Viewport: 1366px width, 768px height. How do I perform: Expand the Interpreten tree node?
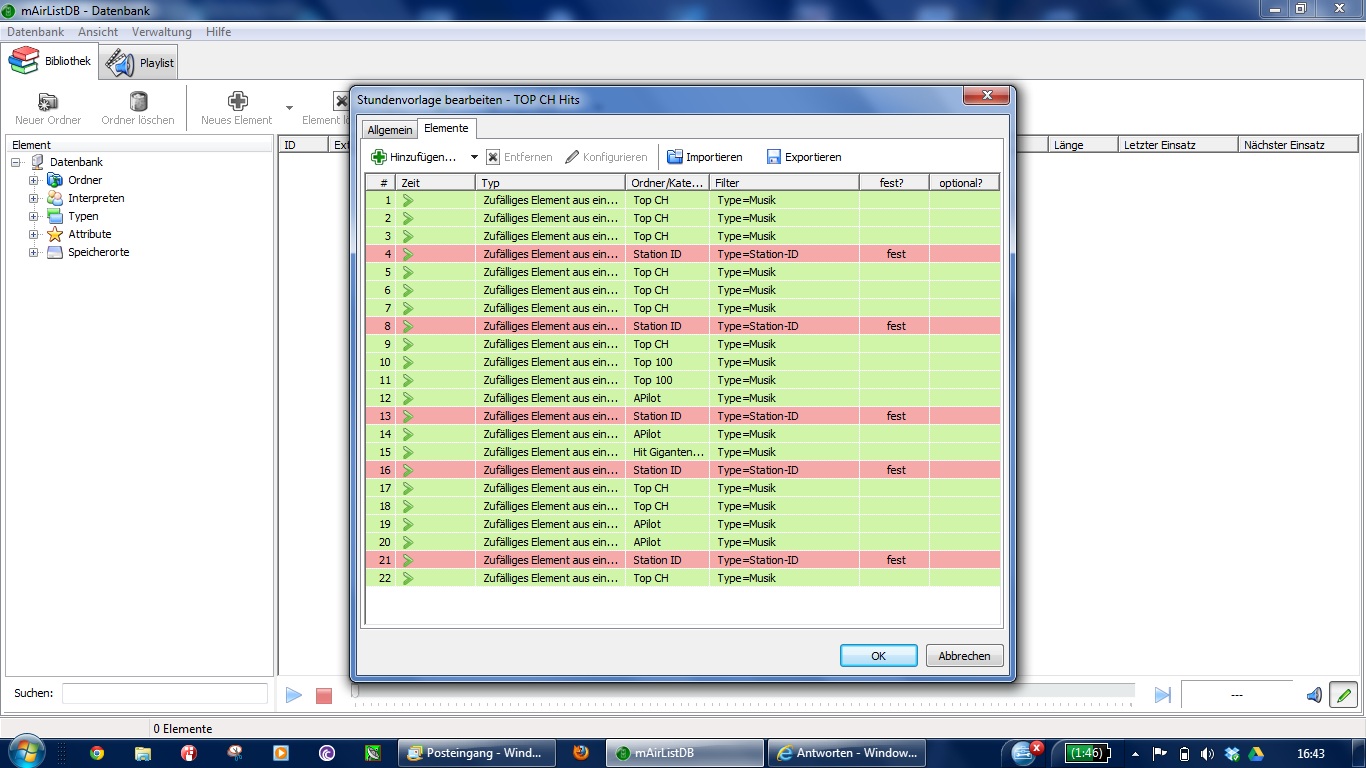(33, 199)
